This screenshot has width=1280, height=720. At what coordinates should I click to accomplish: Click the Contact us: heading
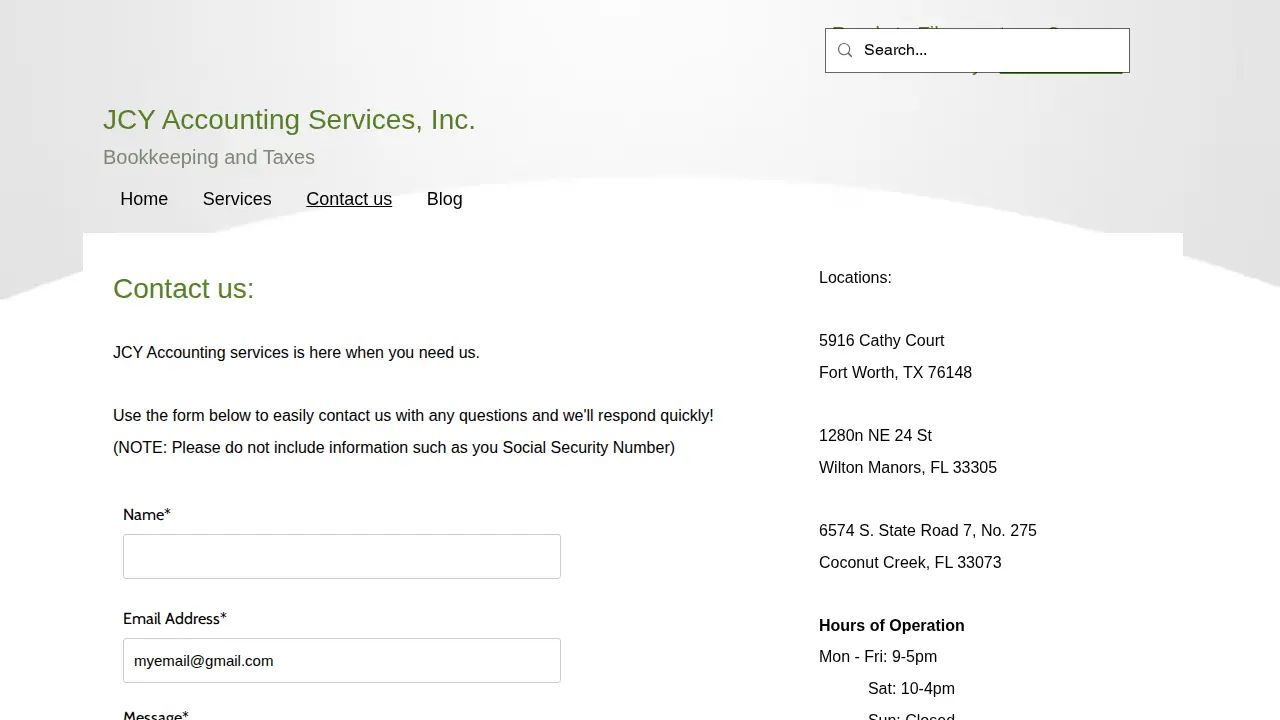184,289
